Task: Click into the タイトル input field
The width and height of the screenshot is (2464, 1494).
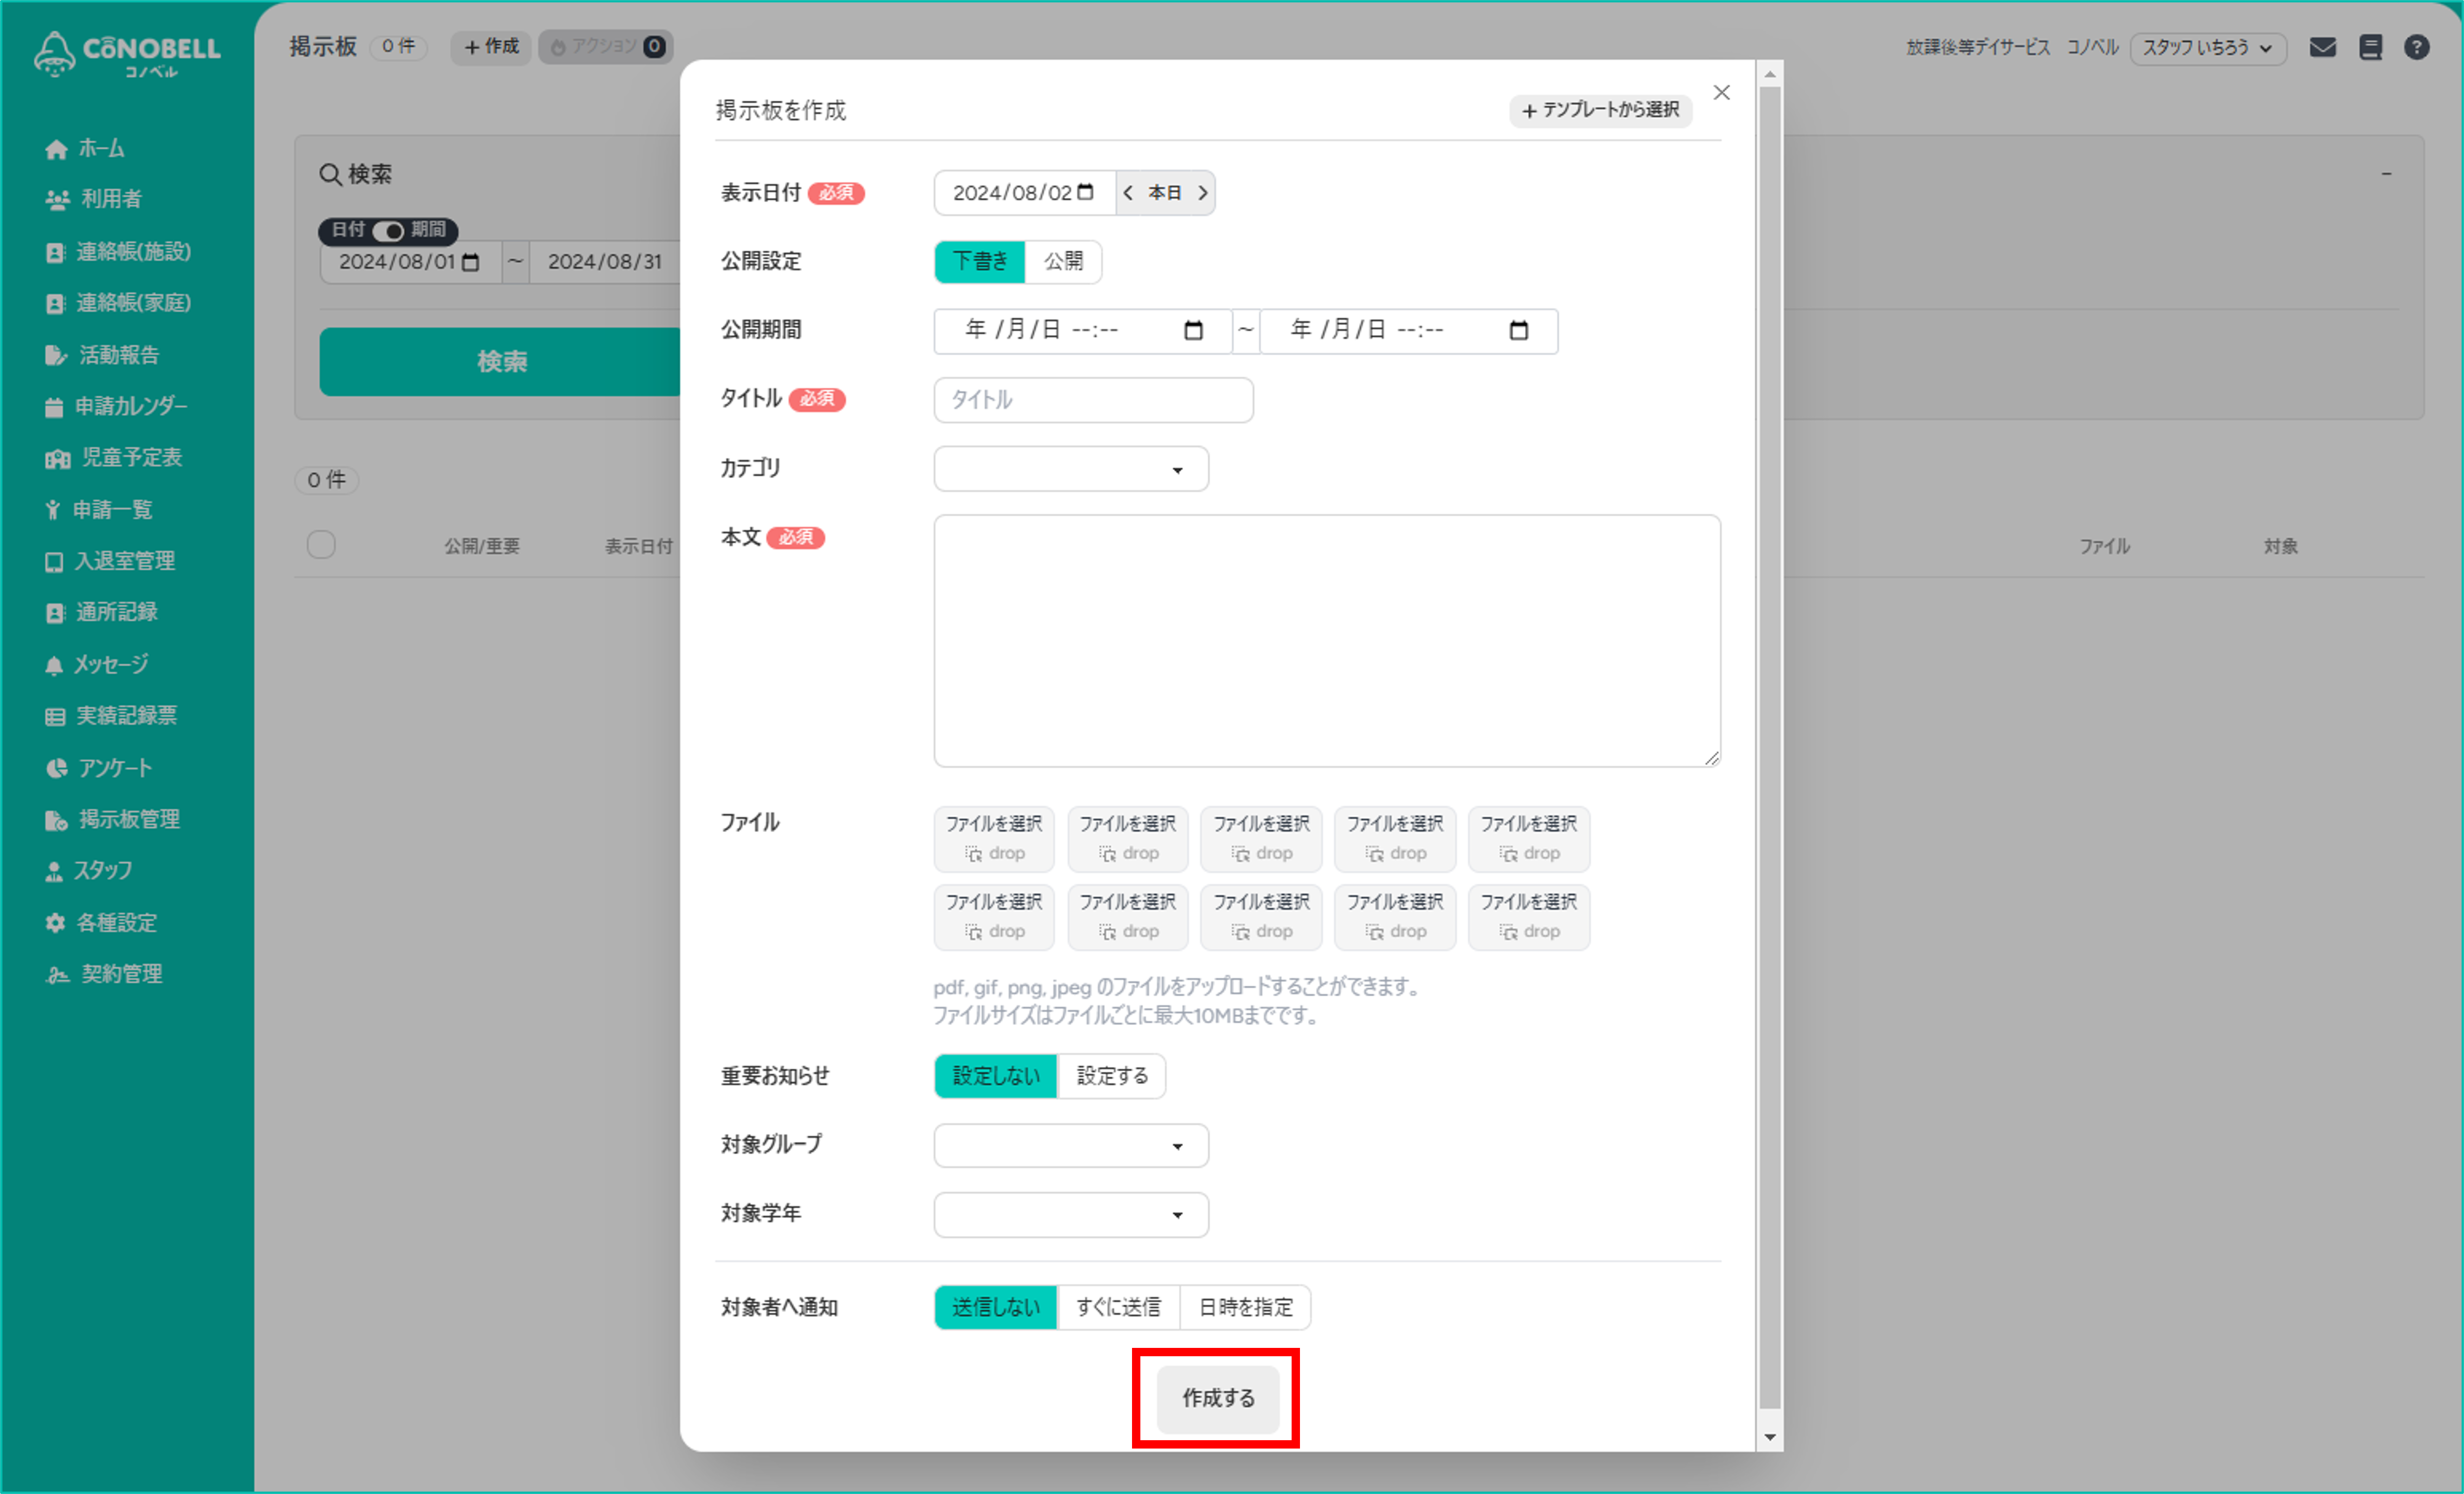Action: click(1093, 400)
